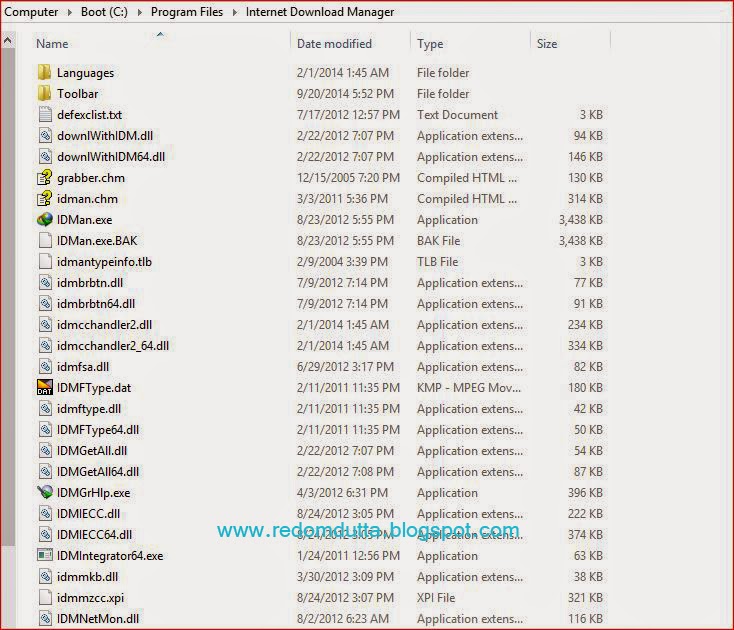Image resolution: width=734 pixels, height=630 pixels.
Task: Select Internet Download Manager breadcrumb segment
Action: 320,12
